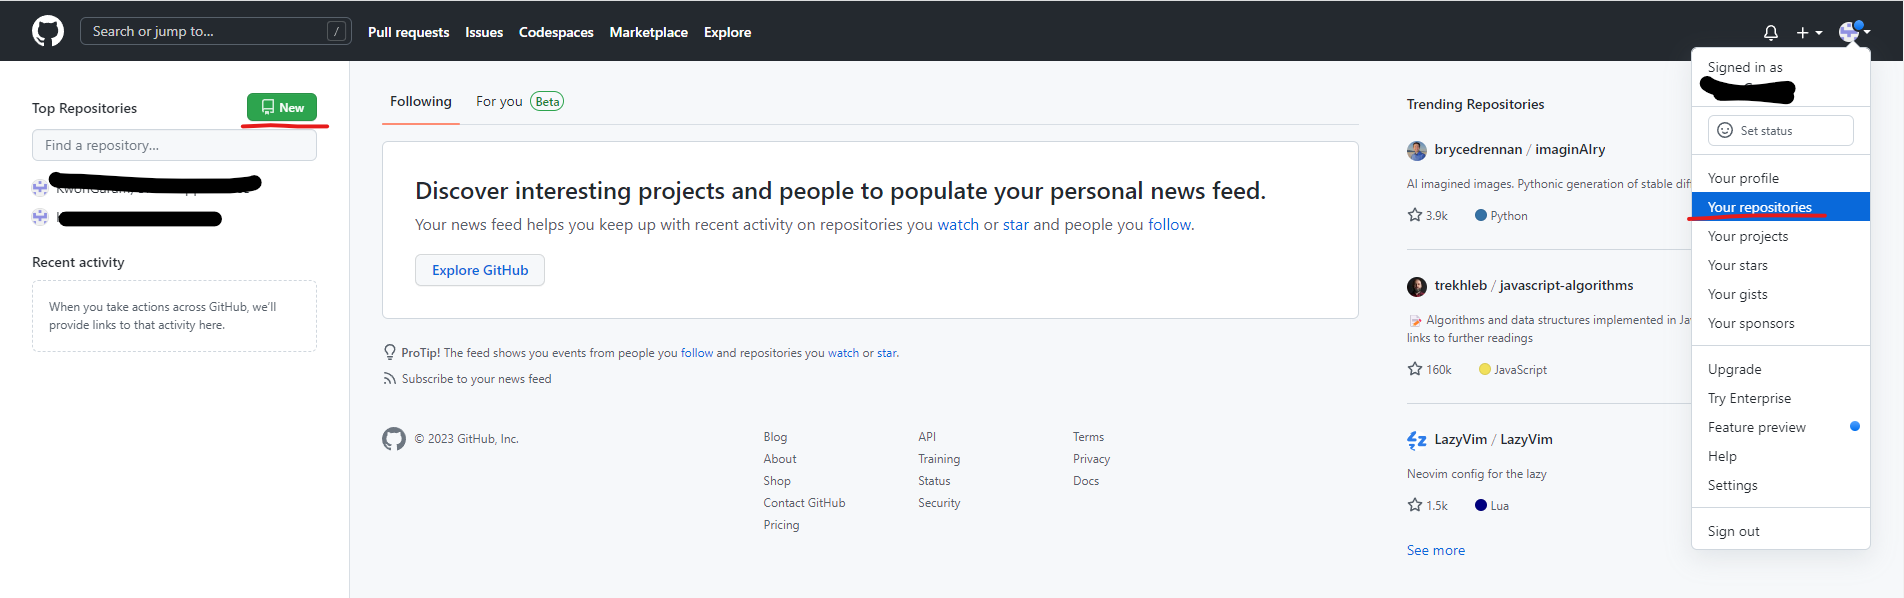Expand the plus create-new dropdown
Image resolution: width=1904 pixels, height=598 pixels.
[1809, 32]
